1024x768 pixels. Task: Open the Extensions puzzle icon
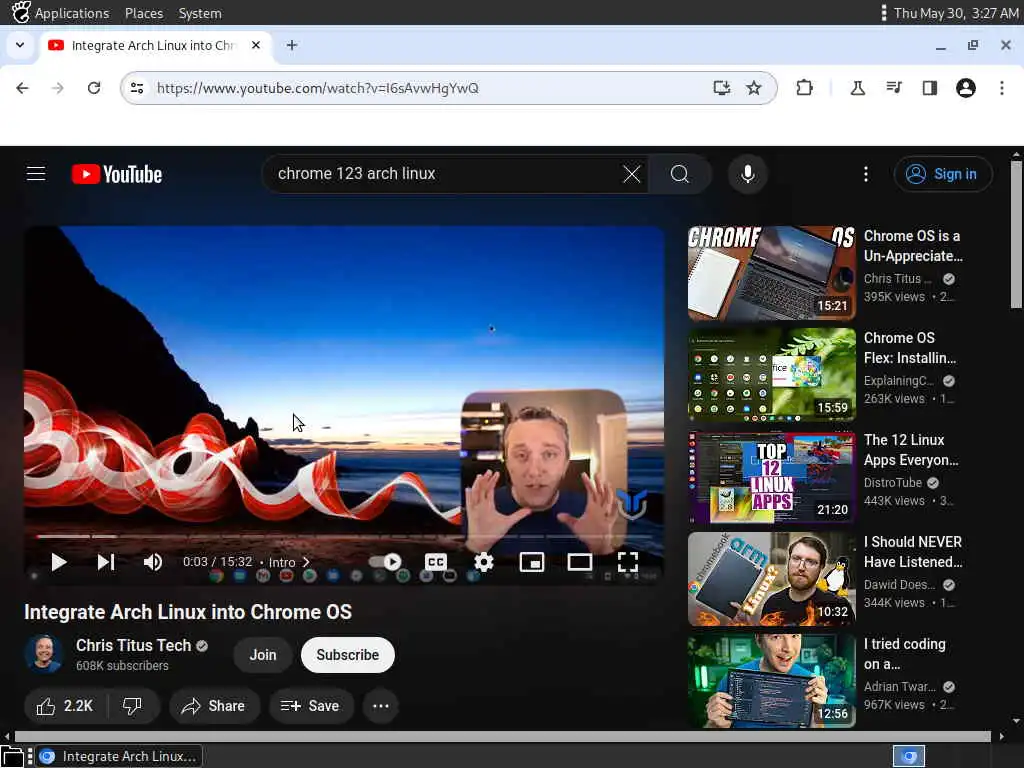click(x=805, y=88)
